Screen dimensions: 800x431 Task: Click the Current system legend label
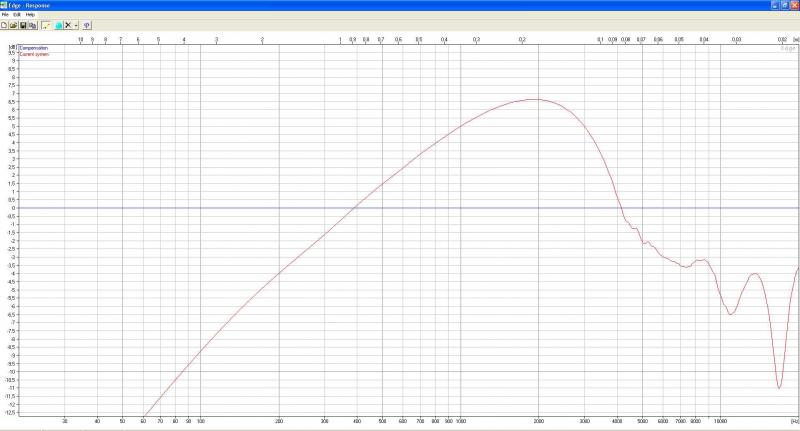pyautogui.click(x=34, y=53)
